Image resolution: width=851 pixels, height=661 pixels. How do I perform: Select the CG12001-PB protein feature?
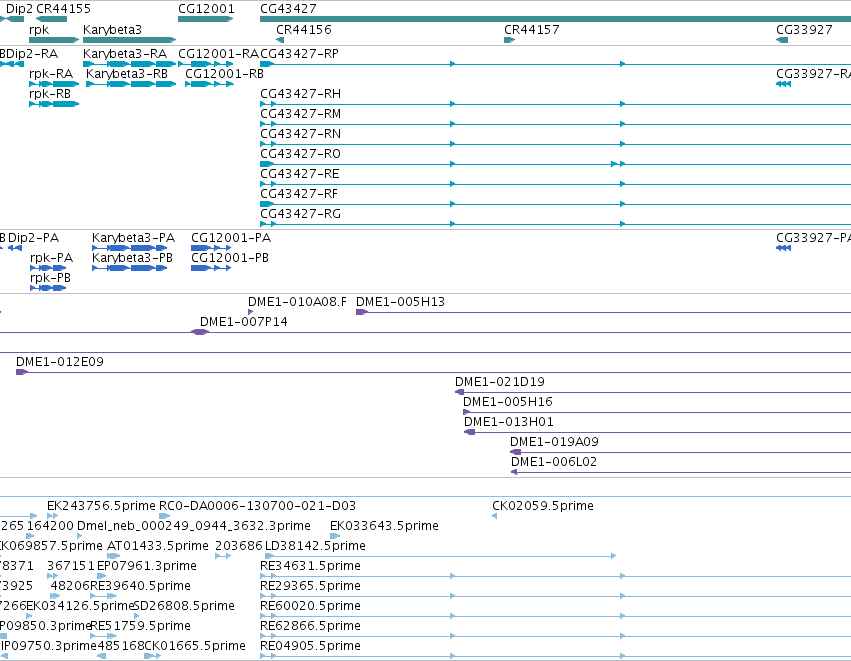coord(230,258)
